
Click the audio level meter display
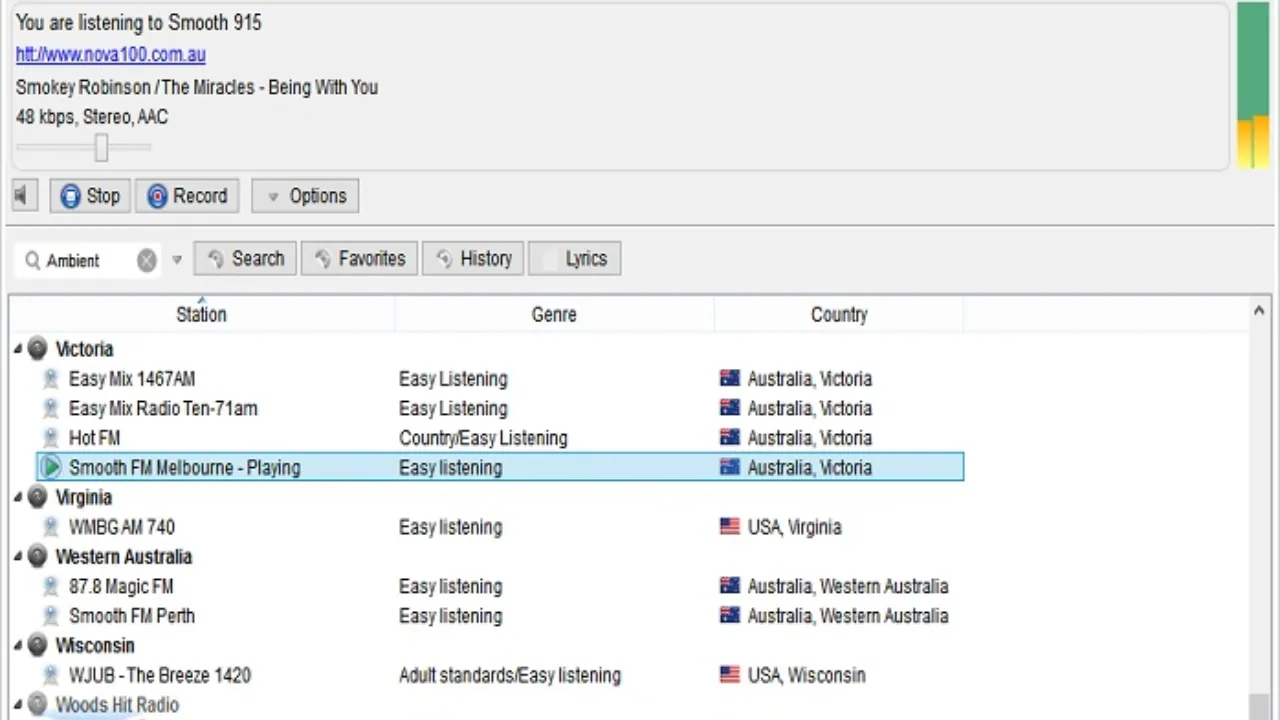point(1253,85)
